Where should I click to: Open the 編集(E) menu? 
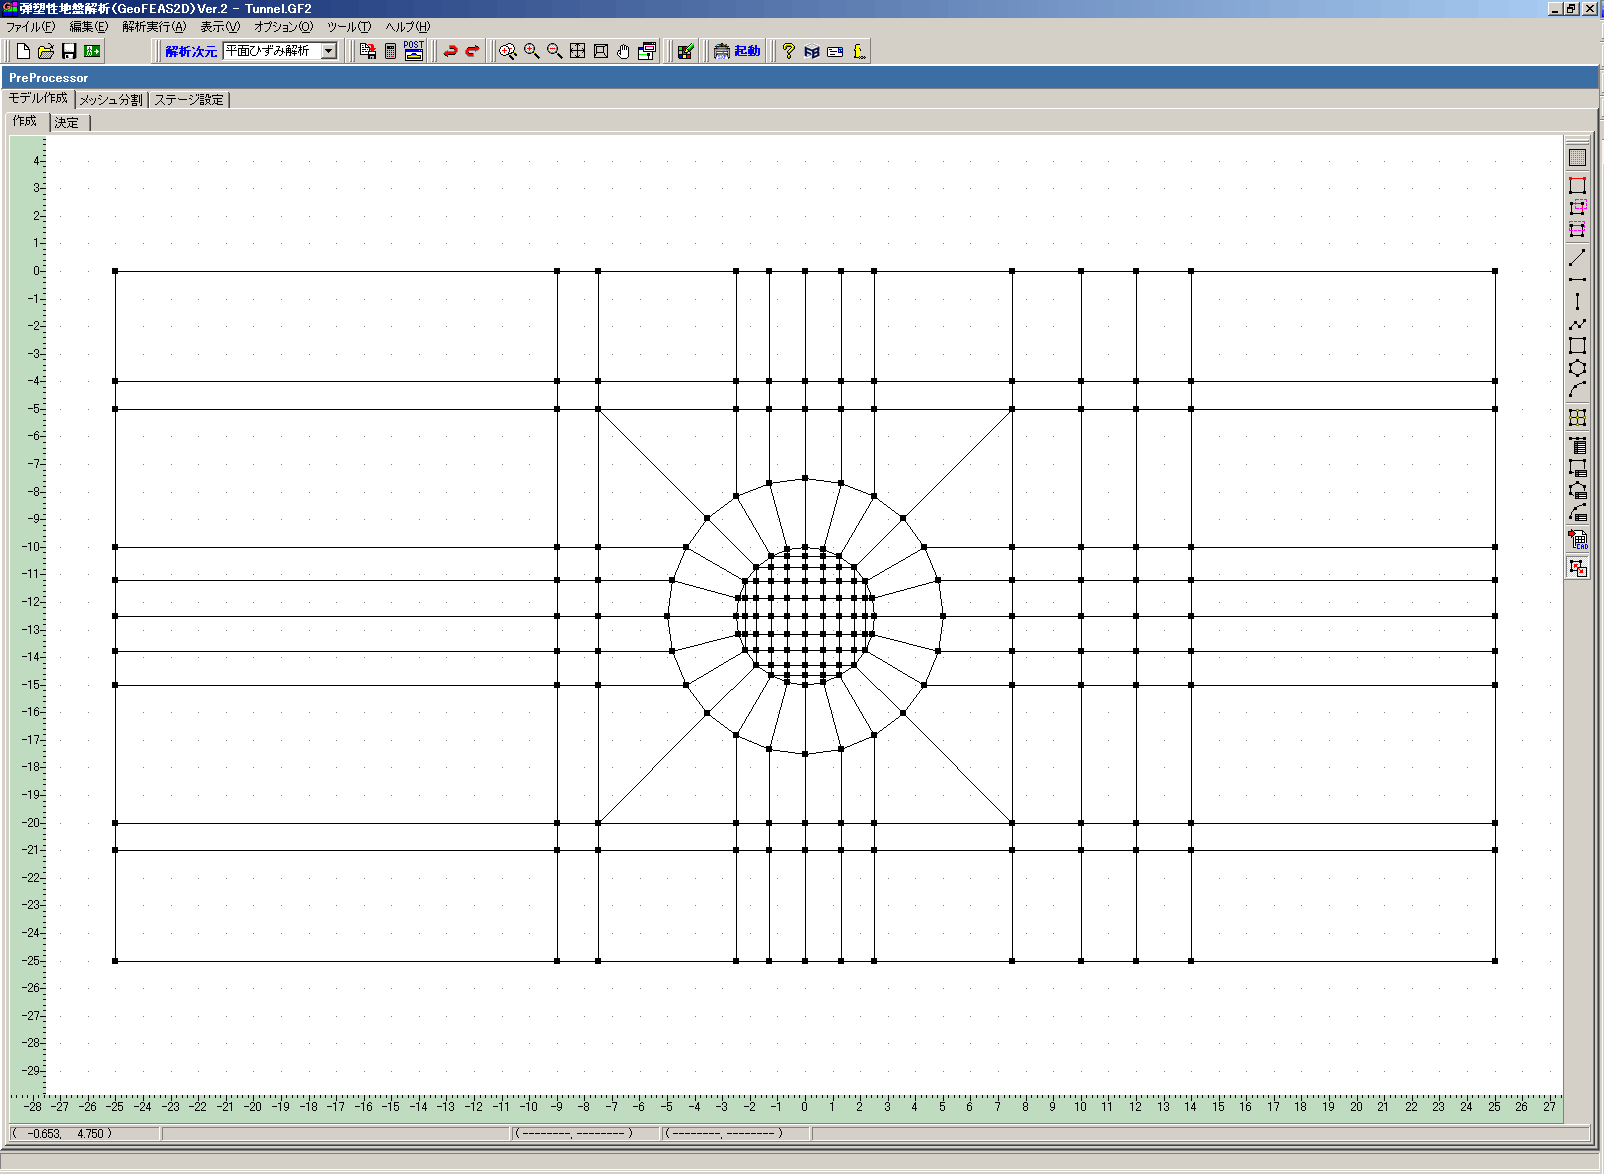coord(88,27)
